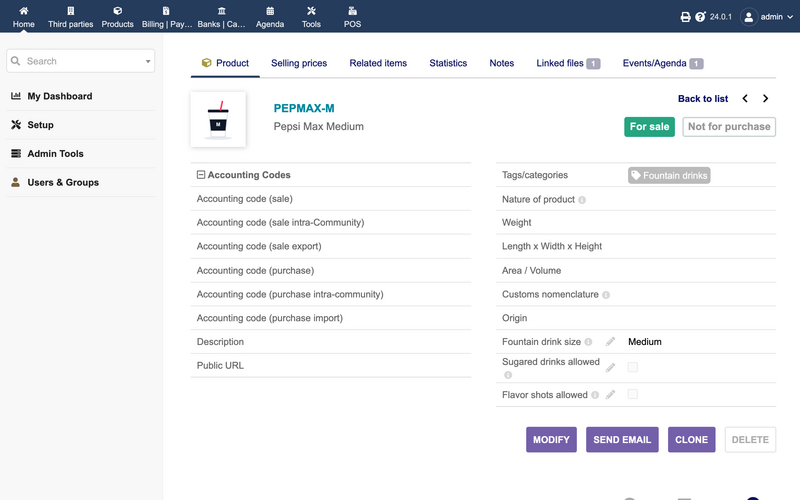Toggle the For sale status
This screenshot has width=800, height=500.
(x=649, y=127)
